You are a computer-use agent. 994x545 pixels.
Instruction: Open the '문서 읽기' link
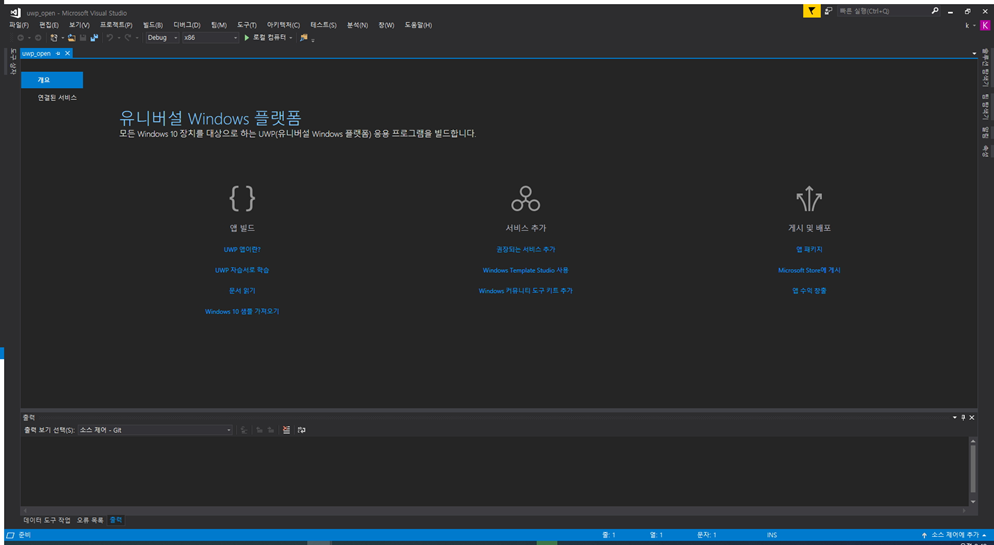(x=242, y=290)
